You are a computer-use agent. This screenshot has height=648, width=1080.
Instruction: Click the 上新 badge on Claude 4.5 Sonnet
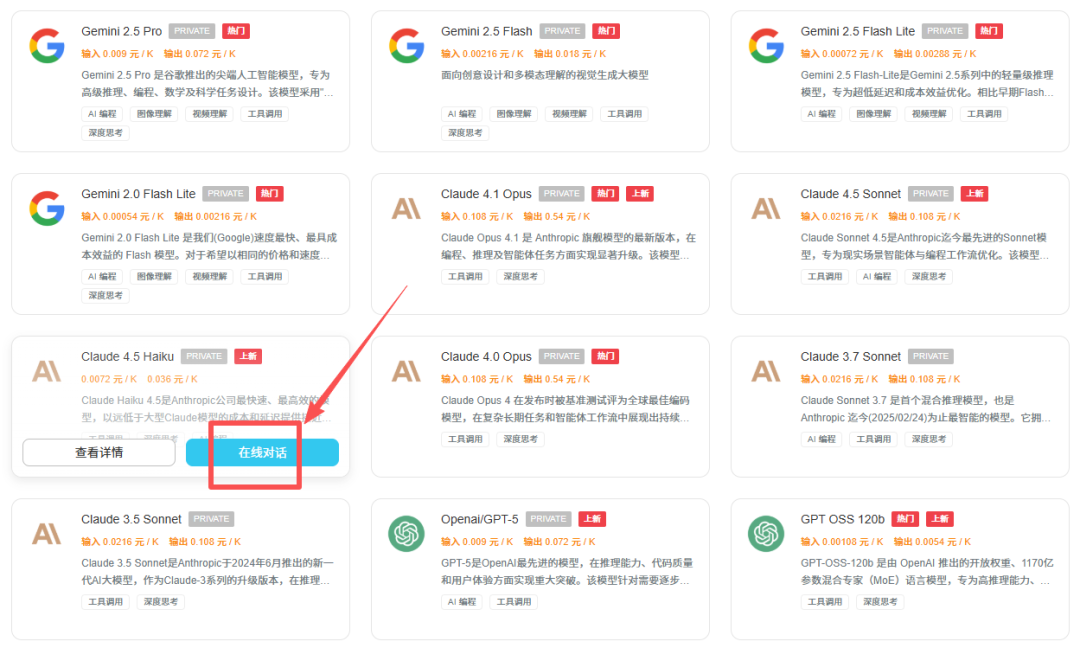(x=973, y=194)
